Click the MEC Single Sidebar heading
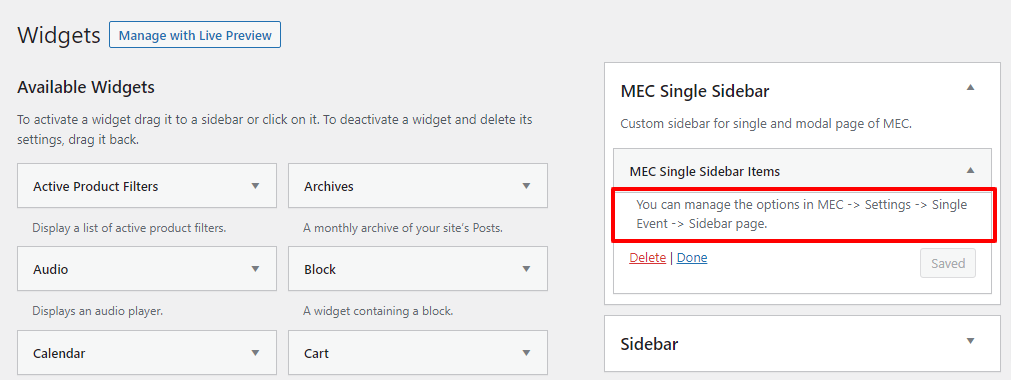Screen dimensions: 1011x380 pos(694,92)
